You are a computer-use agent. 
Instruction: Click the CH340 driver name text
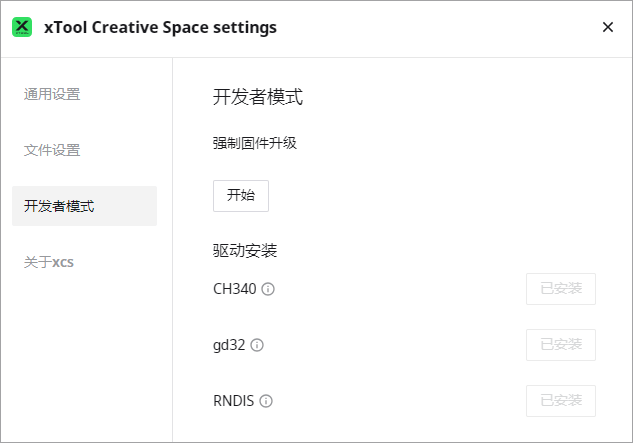(x=235, y=289)
